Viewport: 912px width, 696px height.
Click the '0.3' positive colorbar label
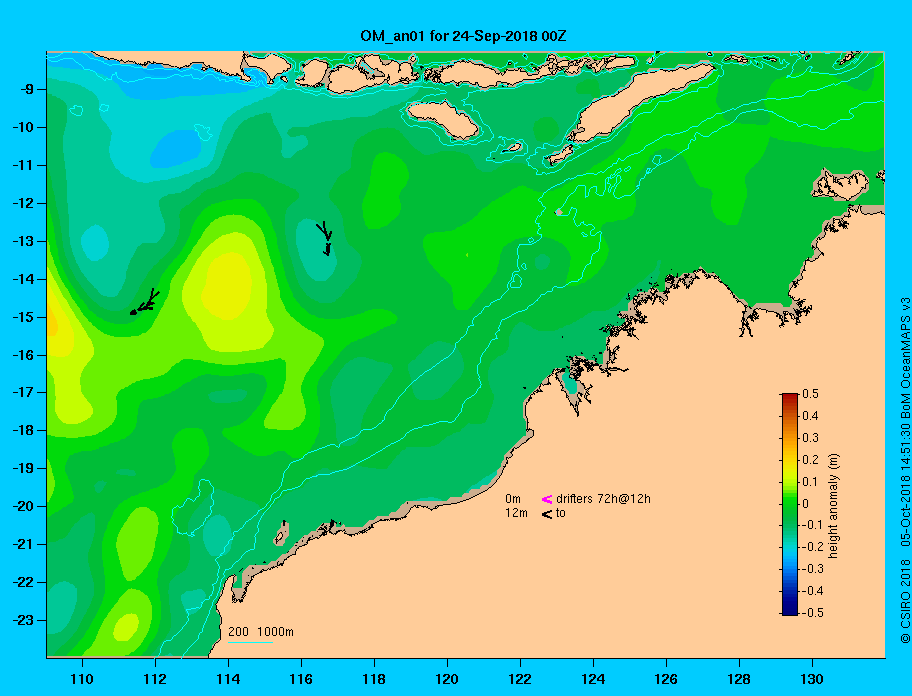coord(810,438)
